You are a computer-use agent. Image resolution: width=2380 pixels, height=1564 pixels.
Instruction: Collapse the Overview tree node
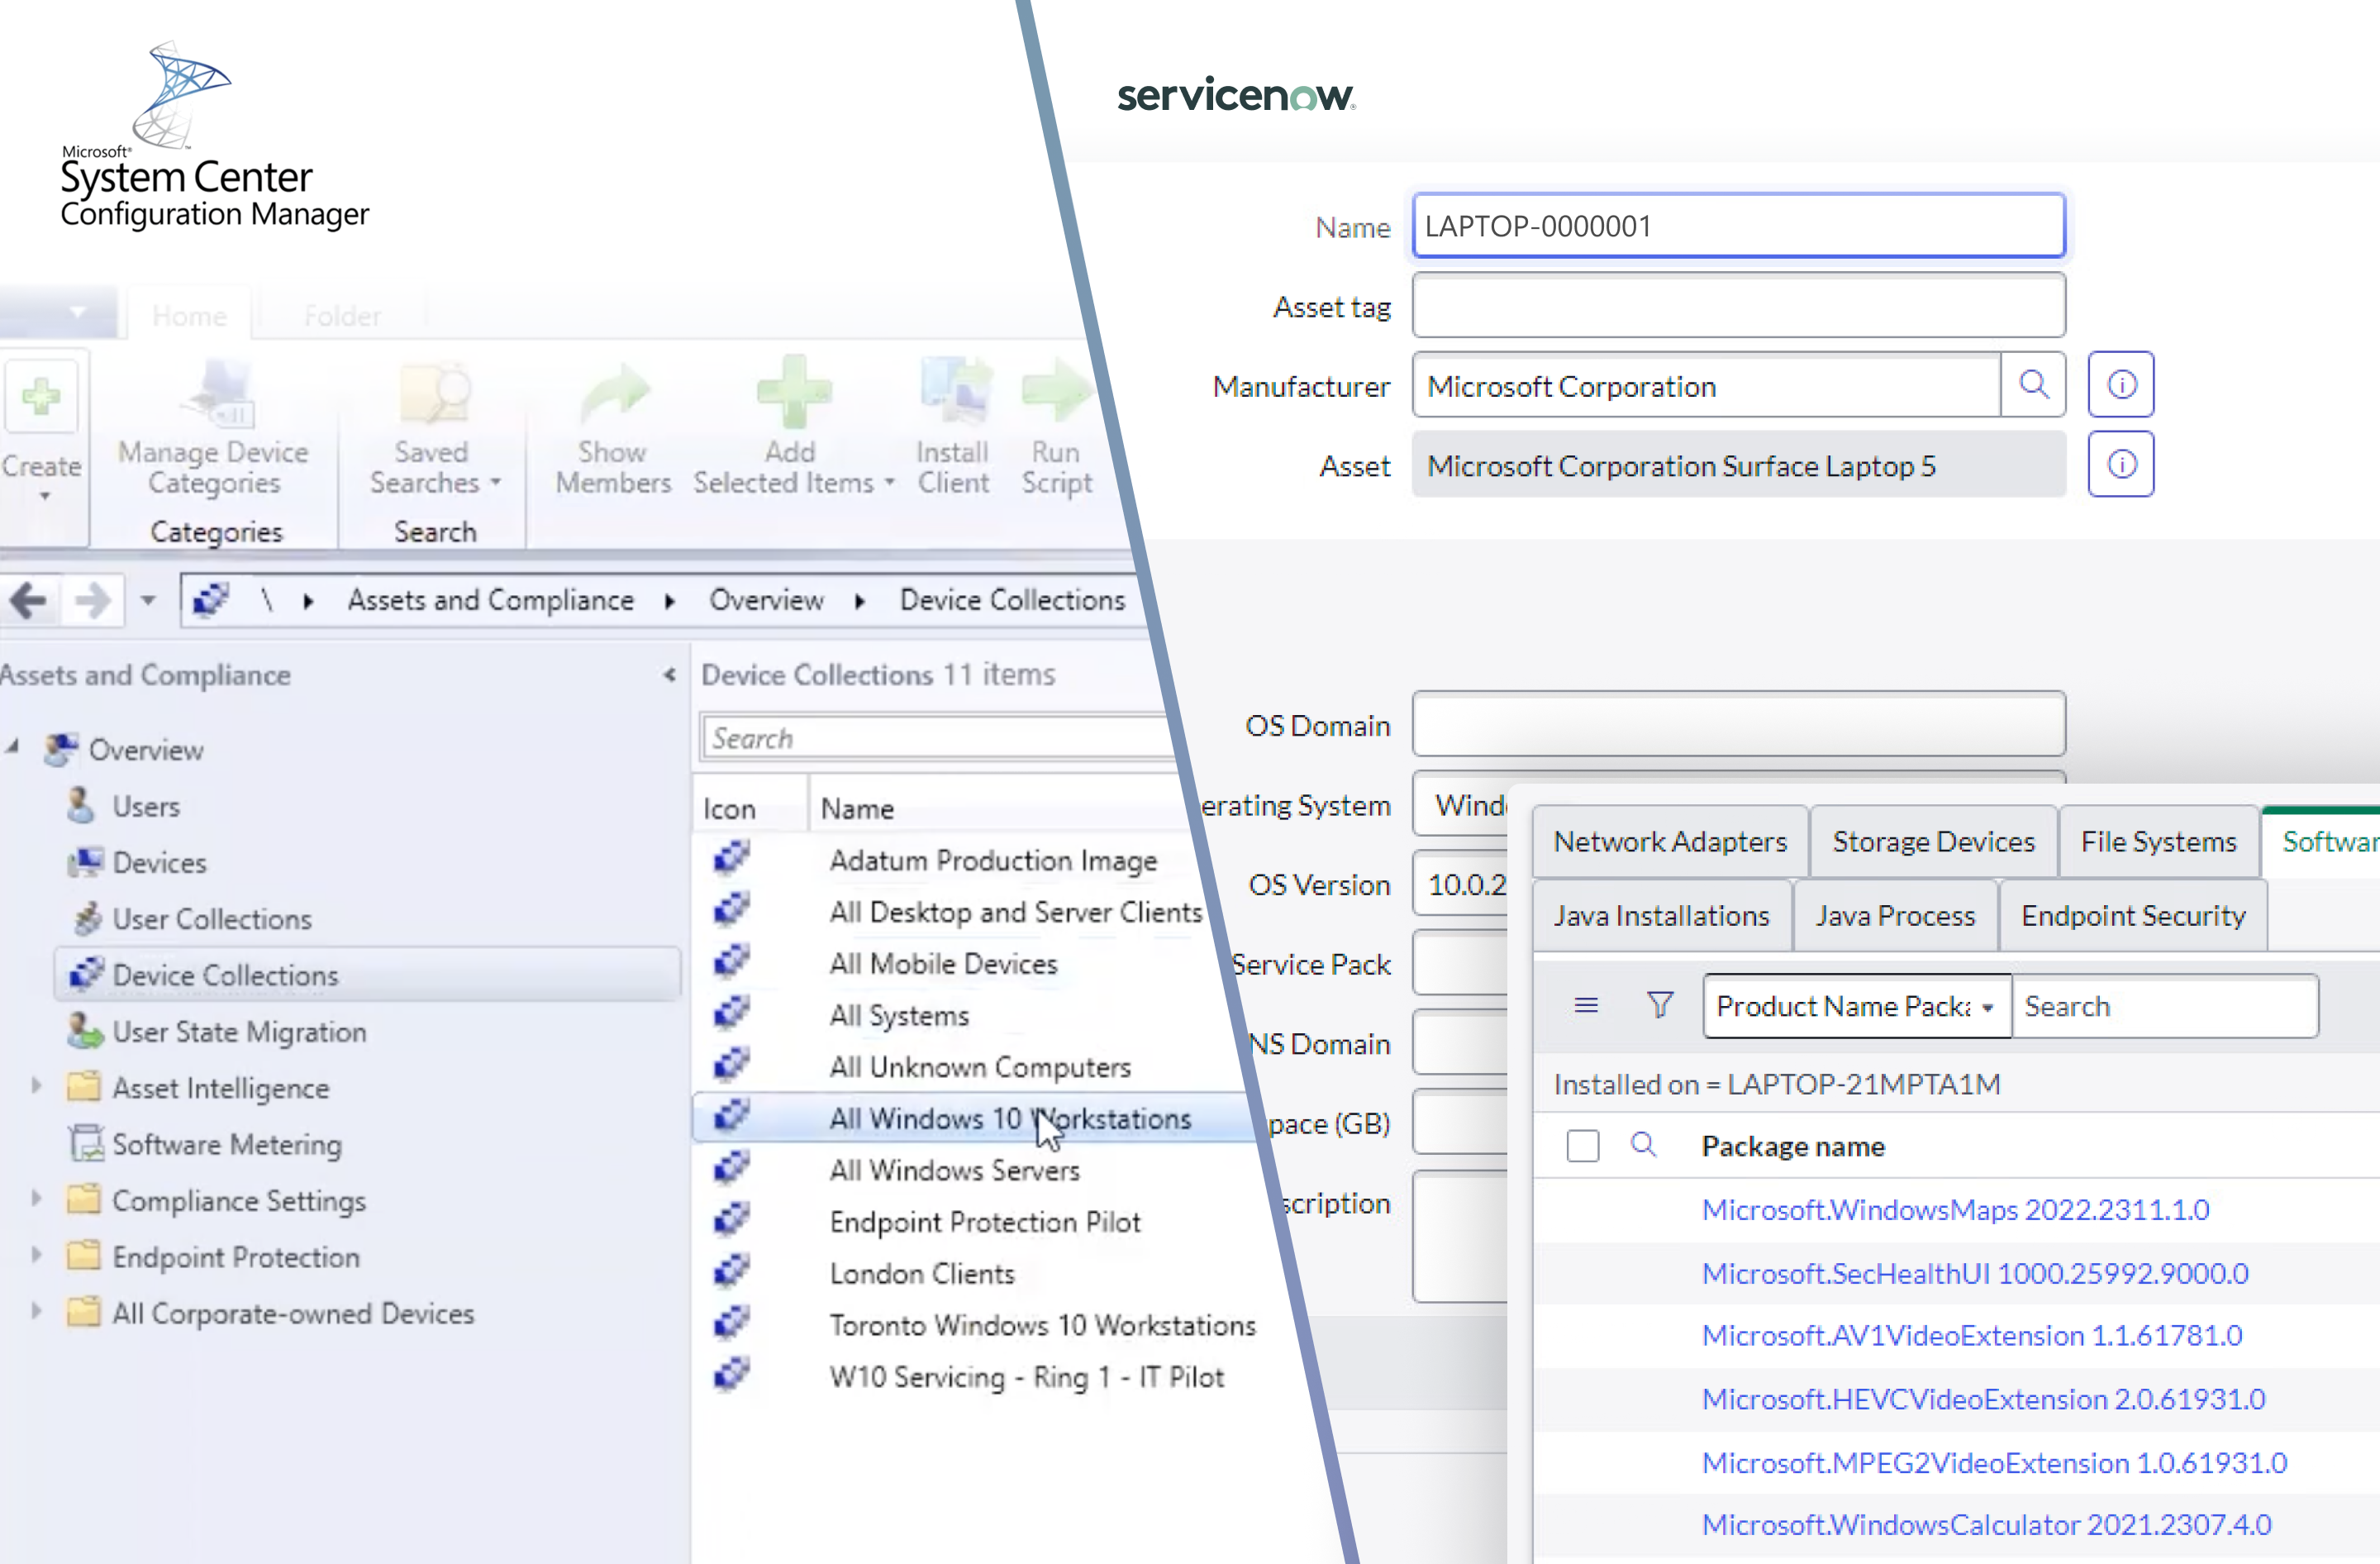[13, 747]
